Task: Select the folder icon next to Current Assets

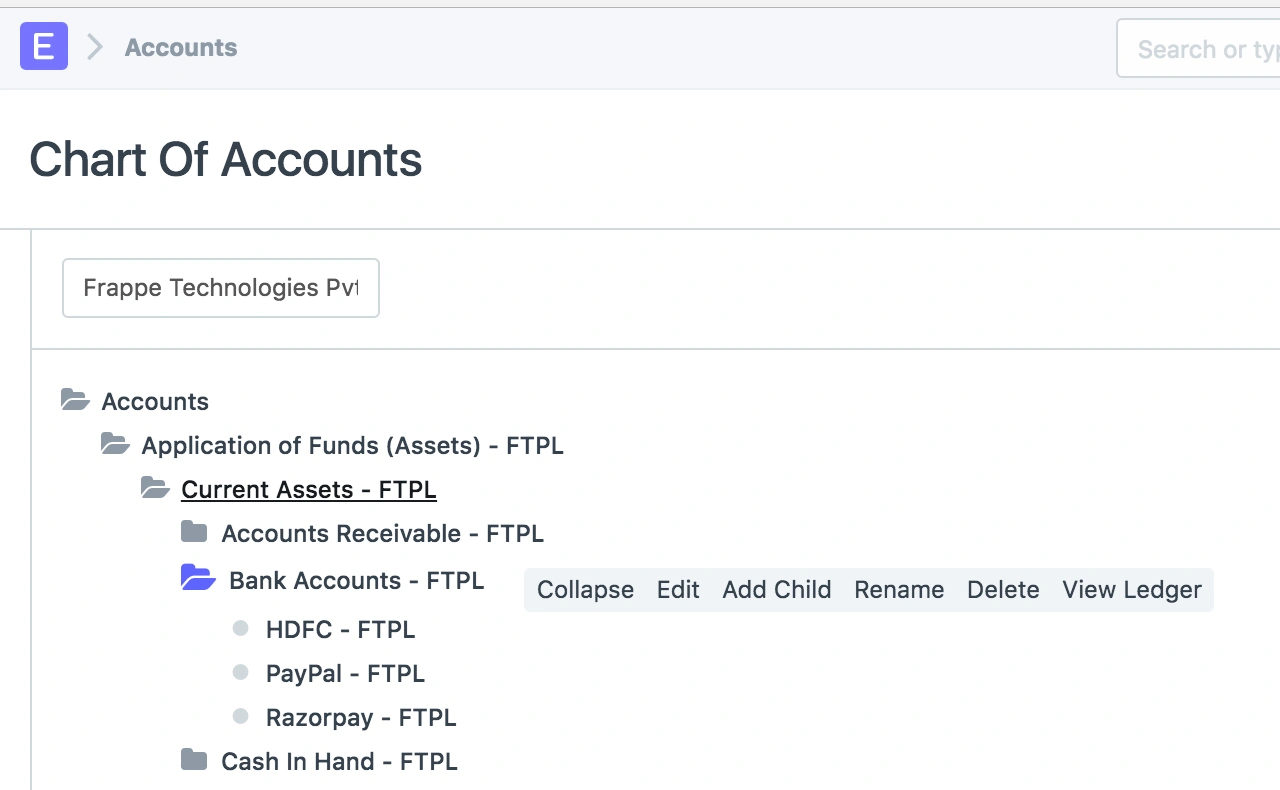Action: click(155, 488)
